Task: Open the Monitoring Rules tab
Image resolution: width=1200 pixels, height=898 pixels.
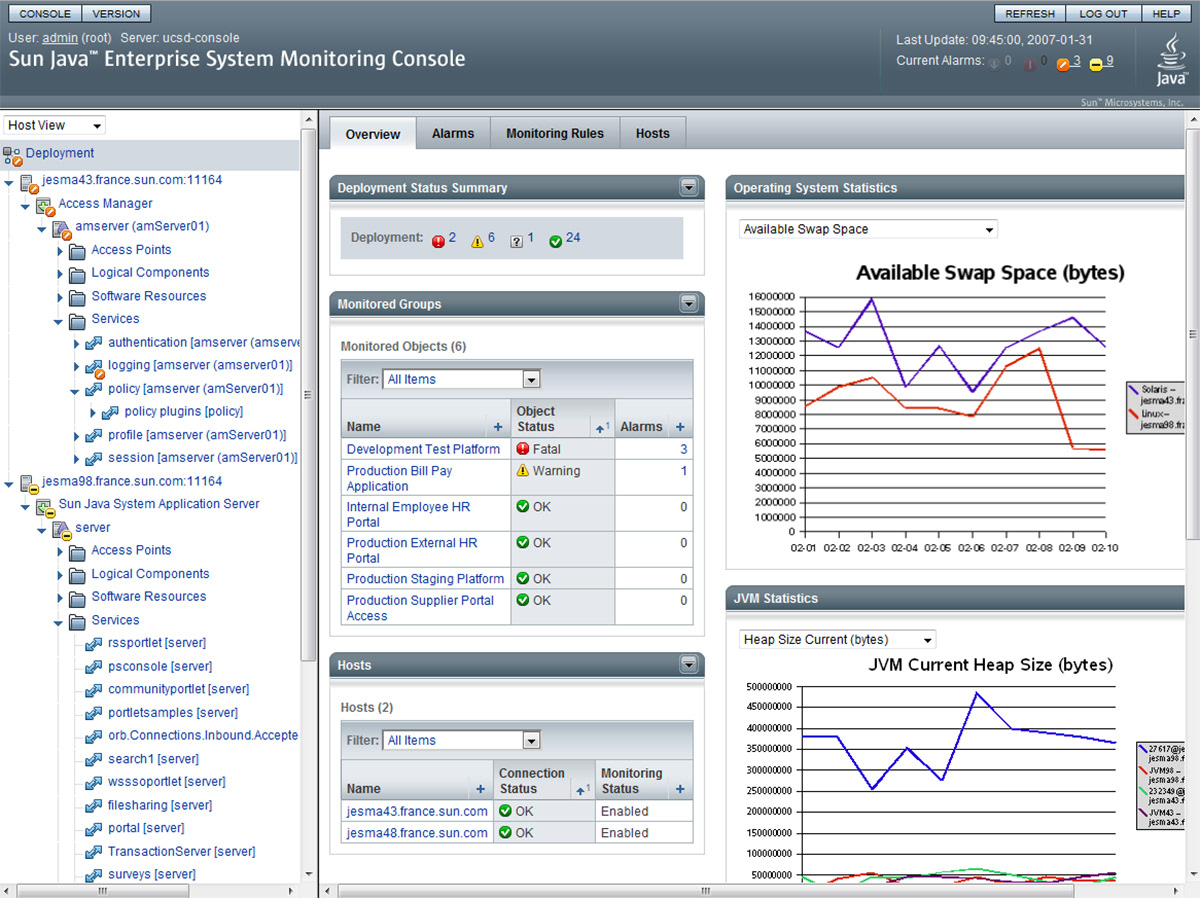Action: pos(555,133)
